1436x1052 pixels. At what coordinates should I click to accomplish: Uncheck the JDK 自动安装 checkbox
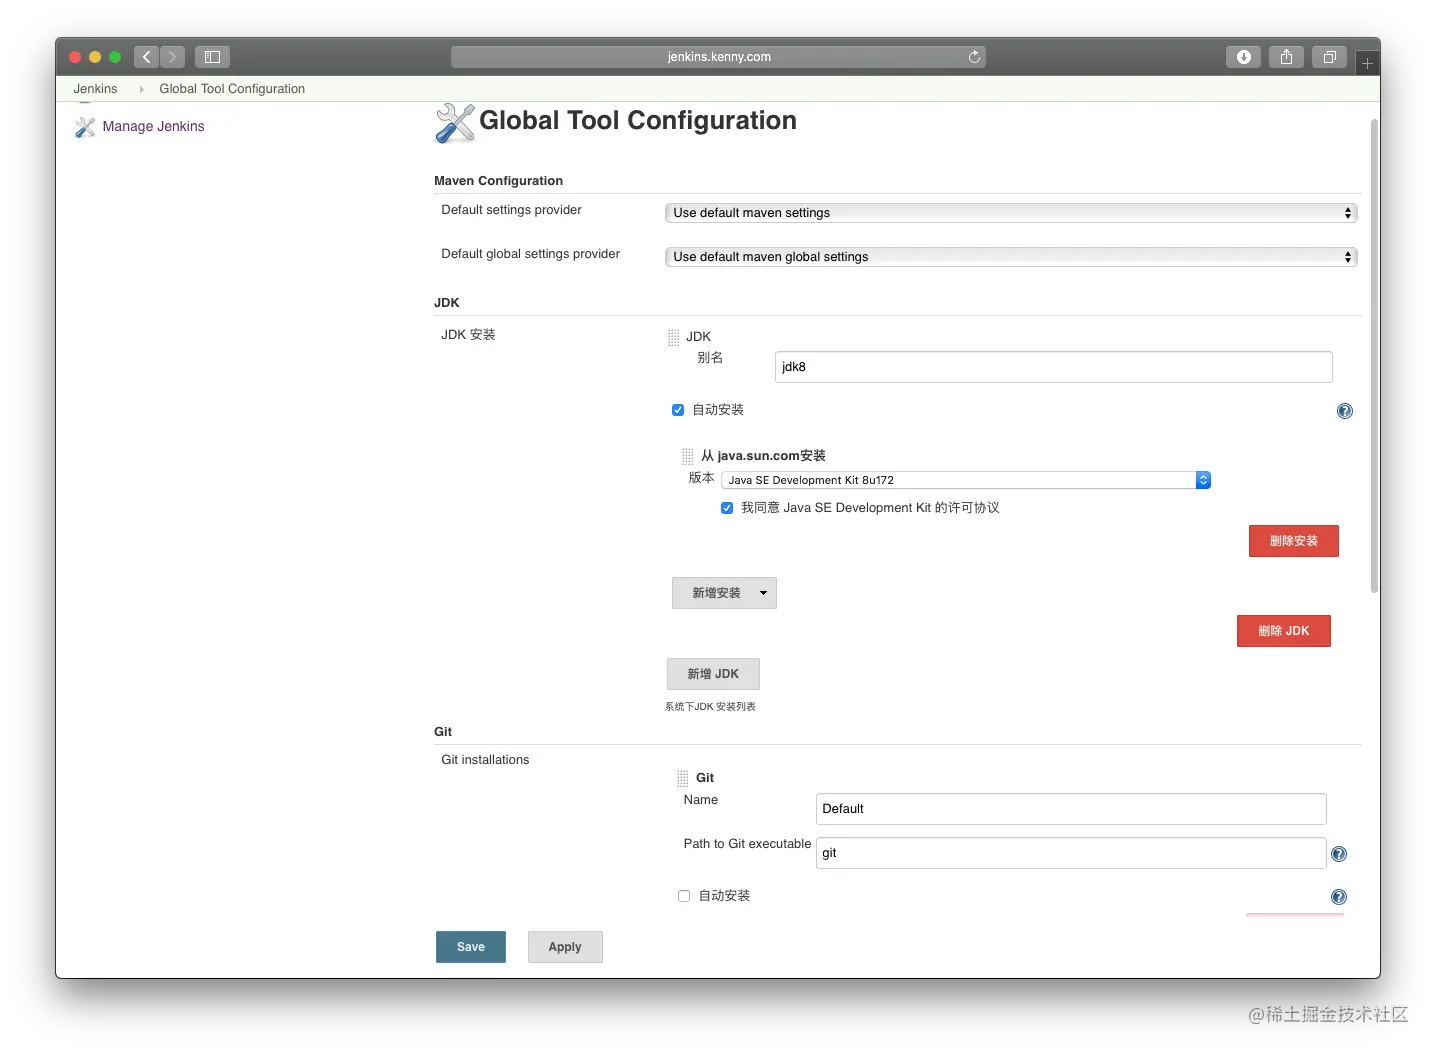click(x=678, y=410)
